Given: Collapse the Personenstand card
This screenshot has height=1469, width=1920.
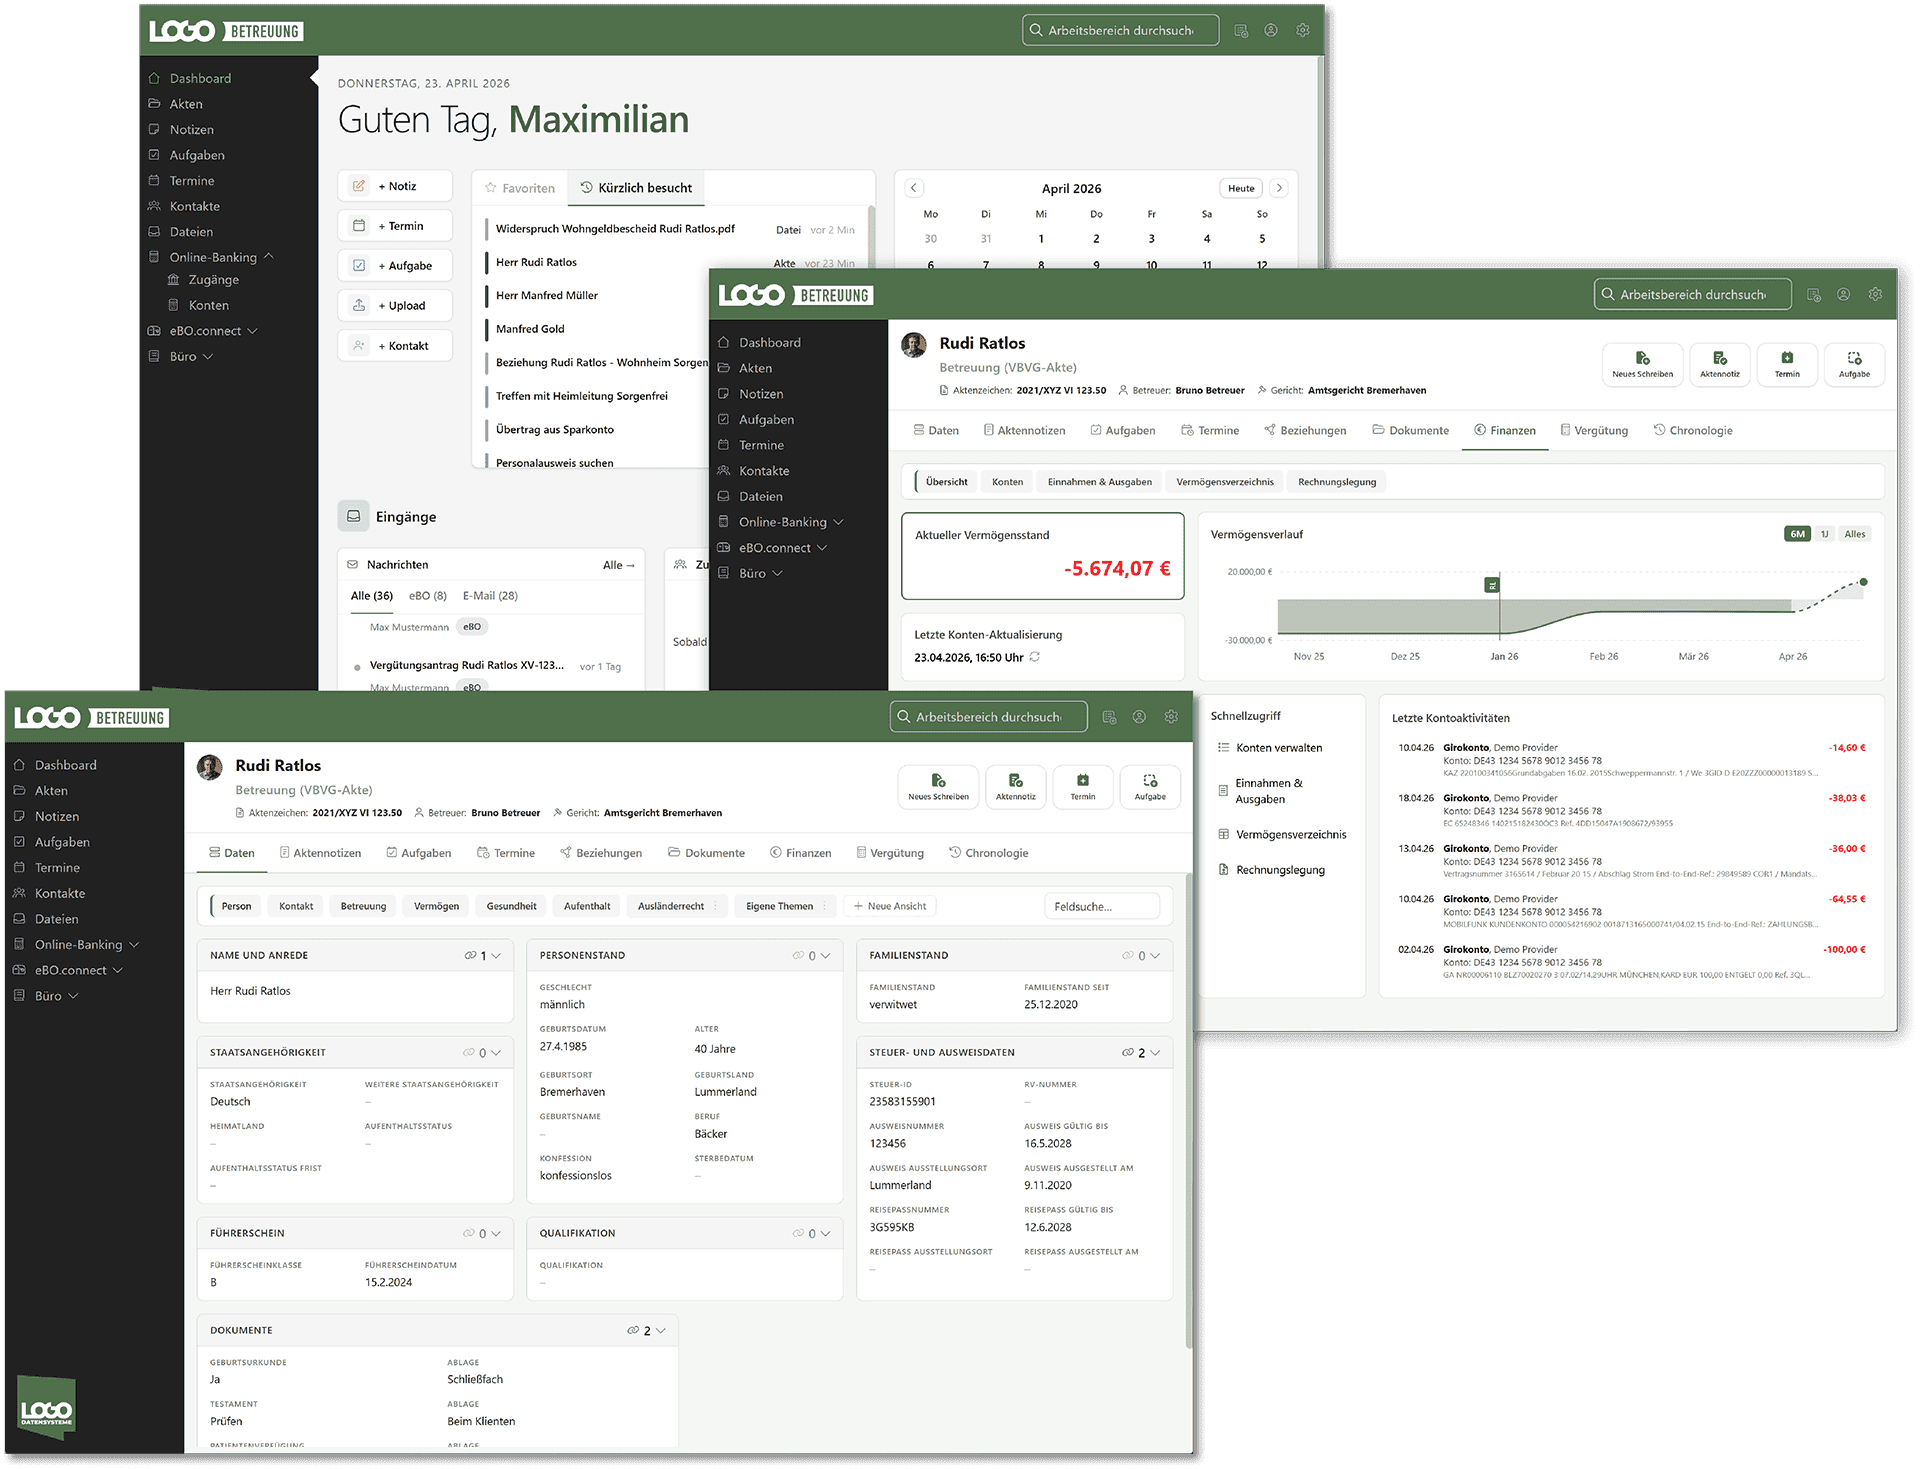Looking at the screenshot, I should (826, 956).
